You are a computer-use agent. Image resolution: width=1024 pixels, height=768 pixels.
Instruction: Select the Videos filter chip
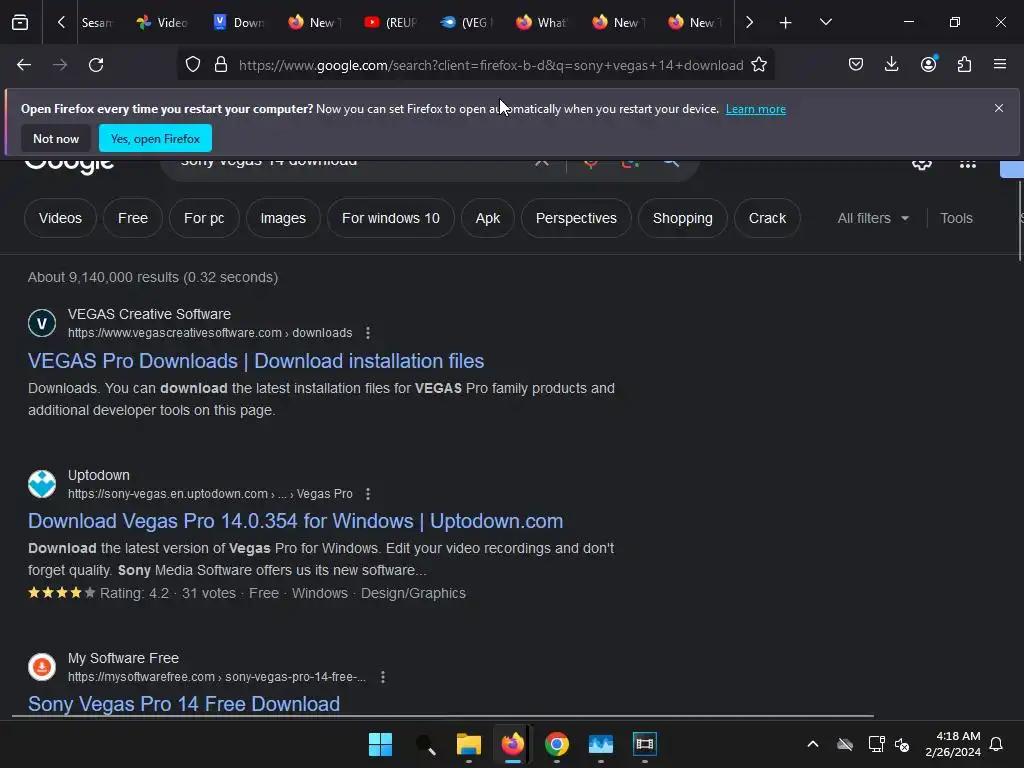tap(60, 218)
